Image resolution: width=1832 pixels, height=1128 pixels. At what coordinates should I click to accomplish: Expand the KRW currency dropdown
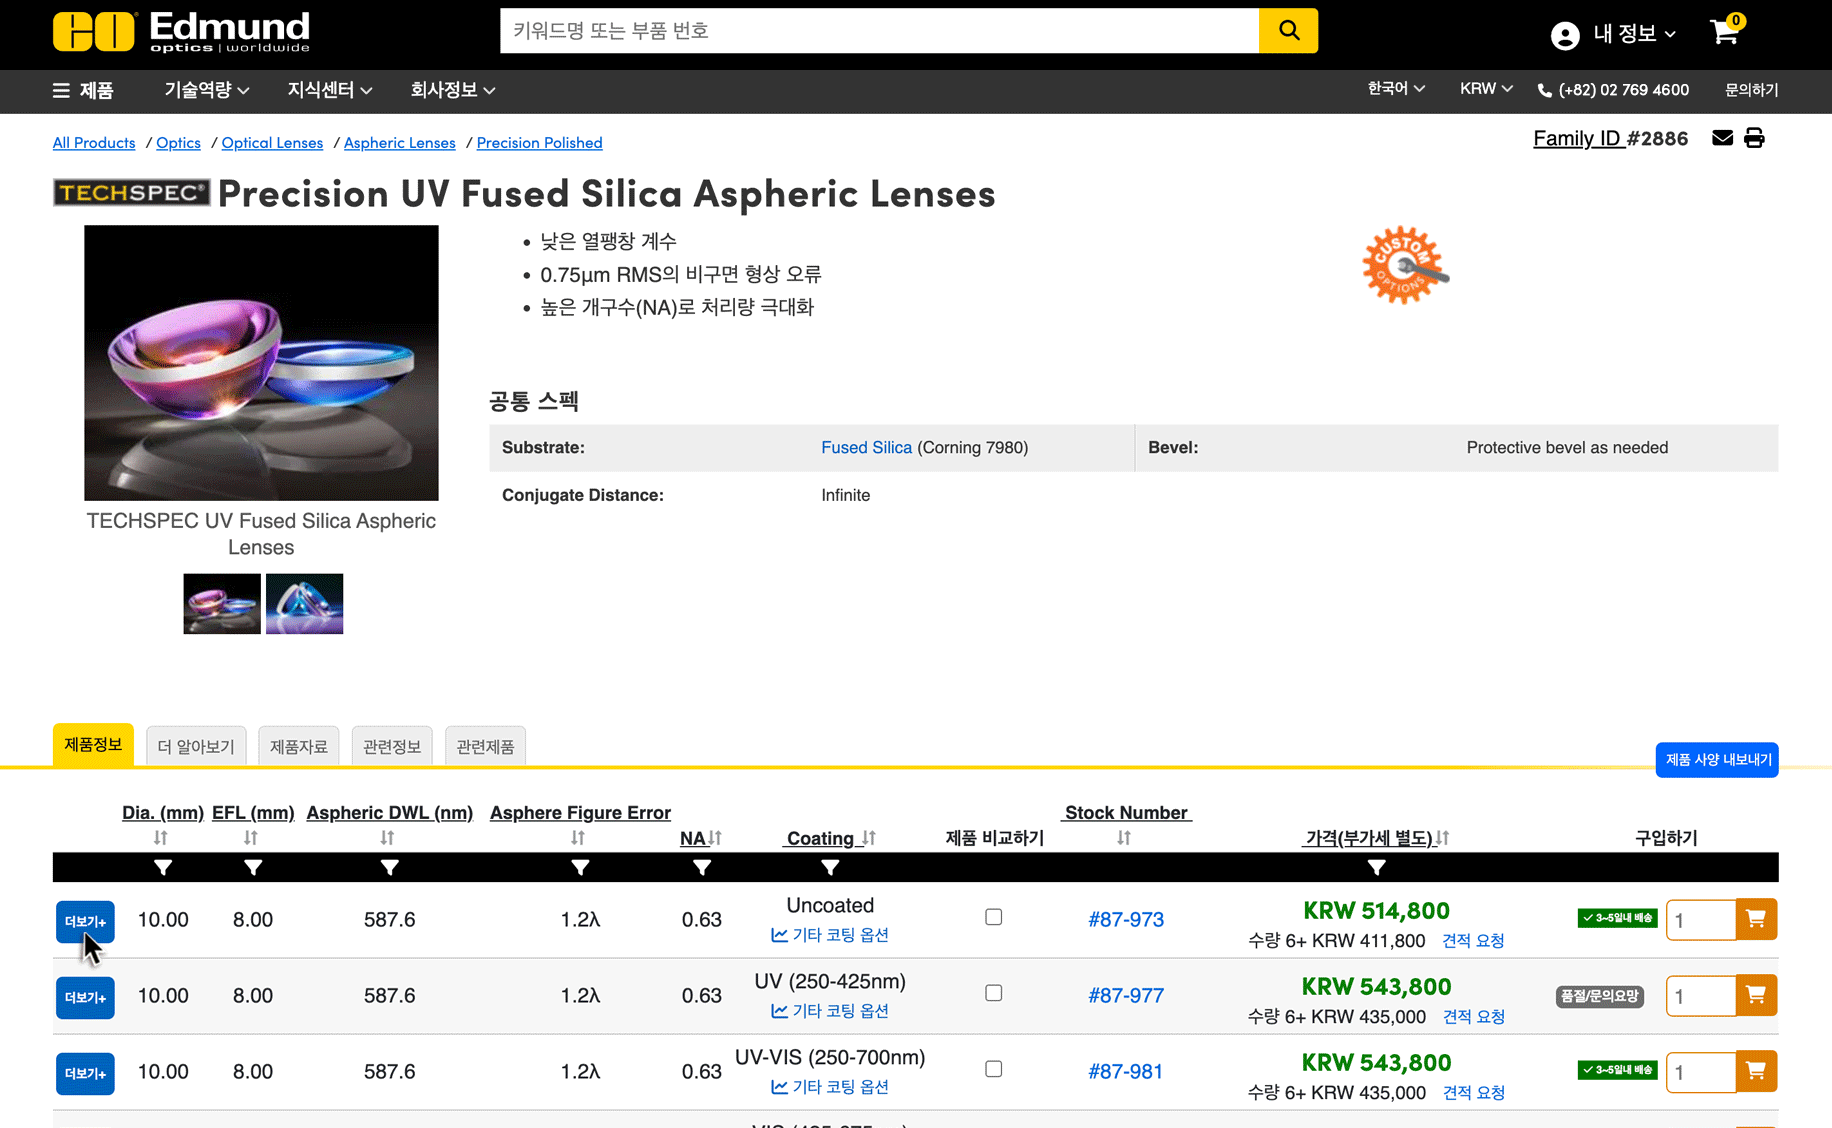pyautogui.click(x=1485, y=89)
